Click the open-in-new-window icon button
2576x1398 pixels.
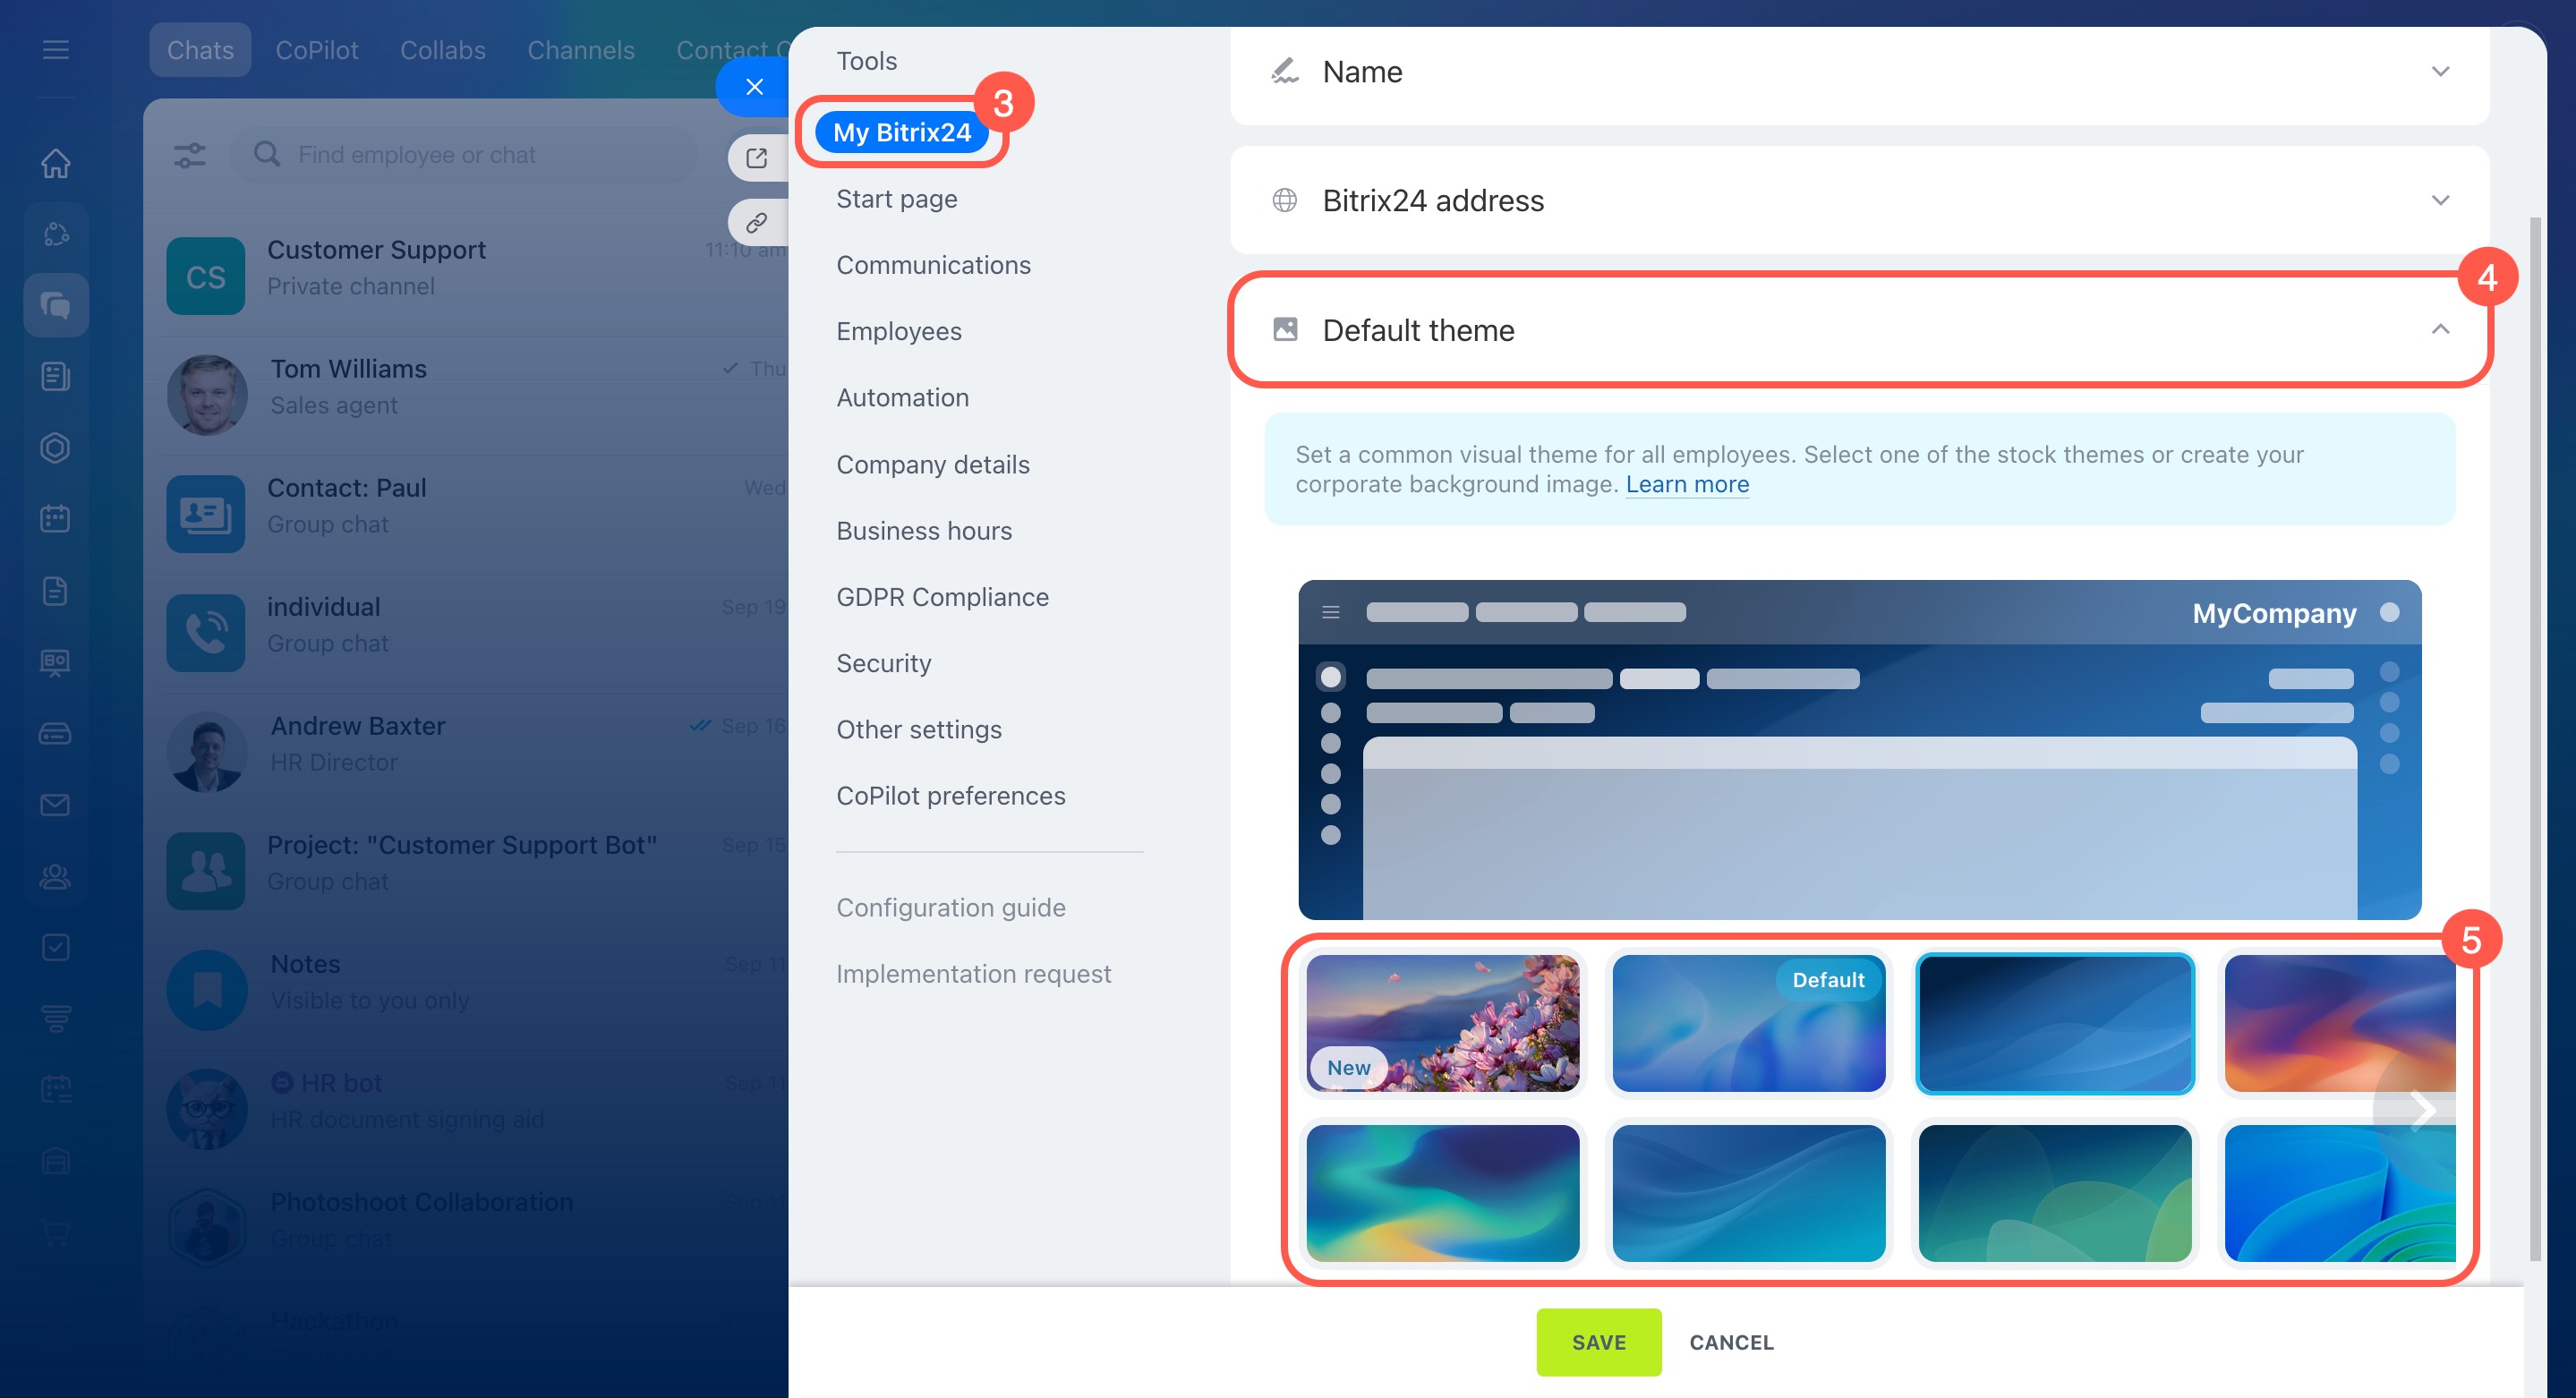click(x=757, y=158)
